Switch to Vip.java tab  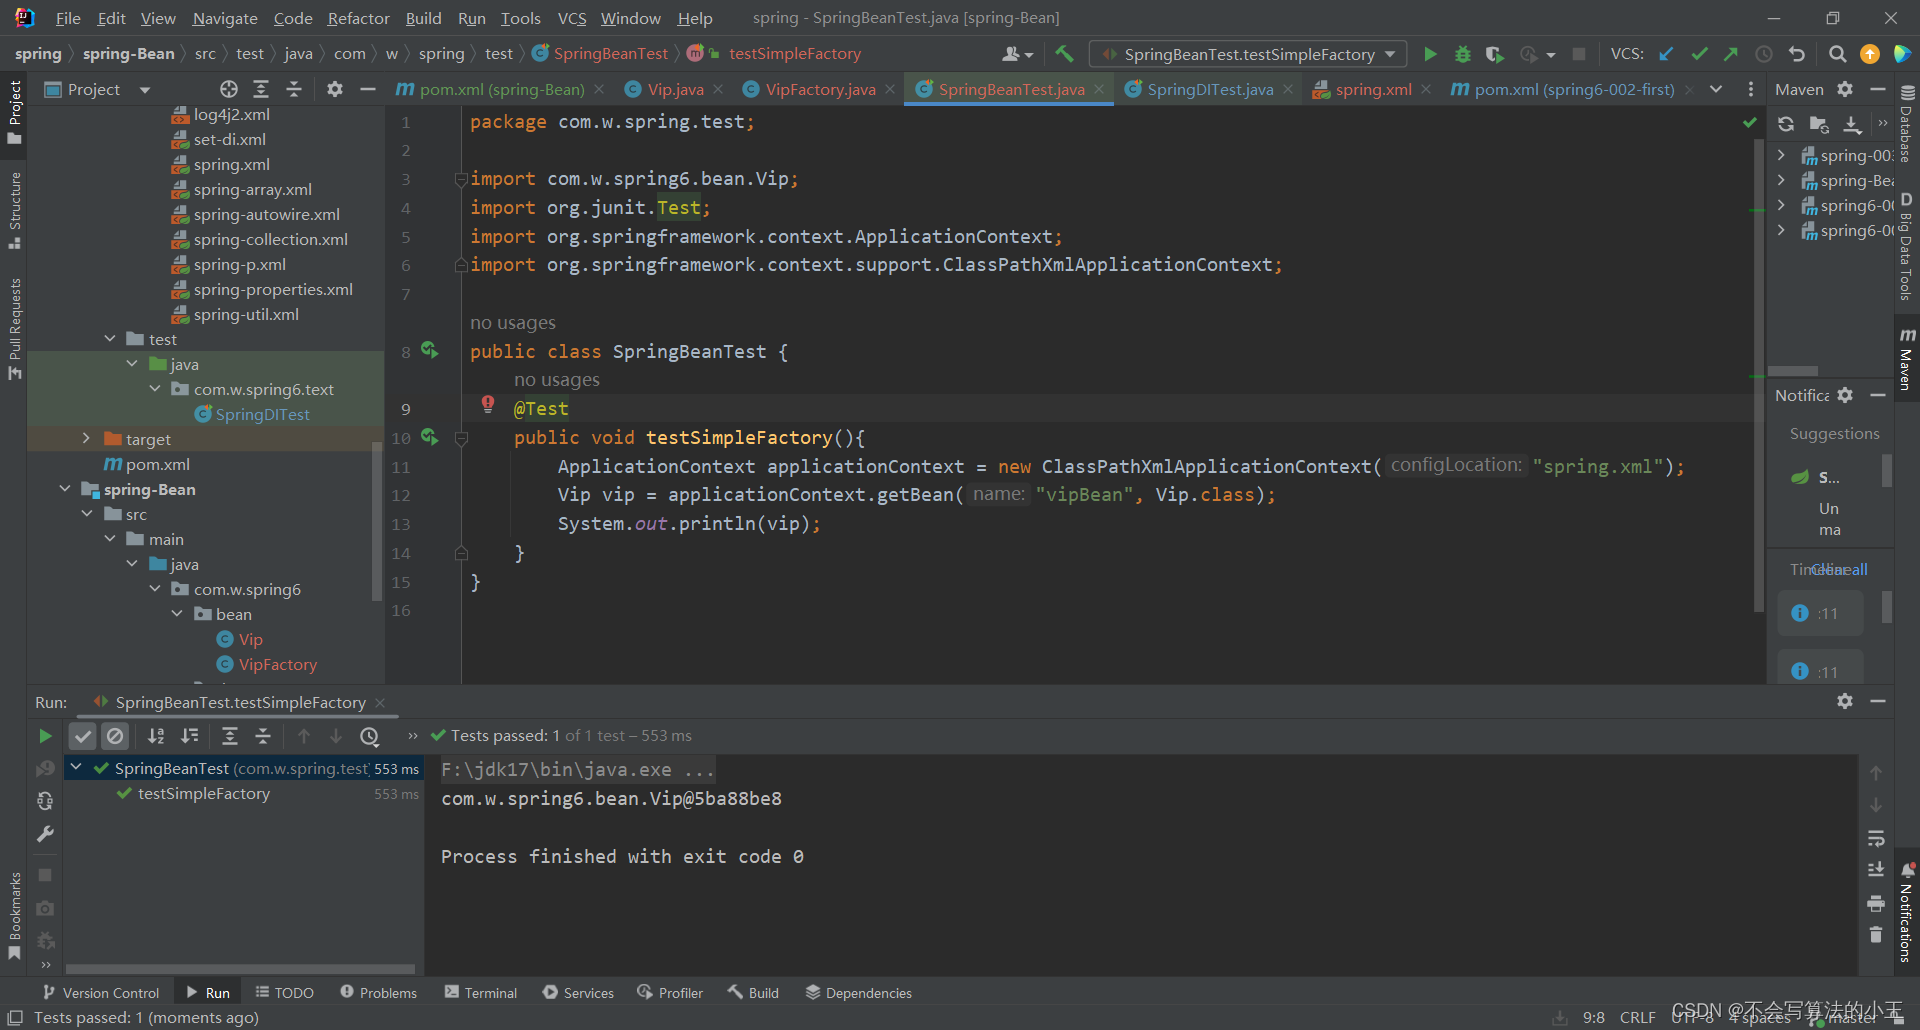(675, 89)
